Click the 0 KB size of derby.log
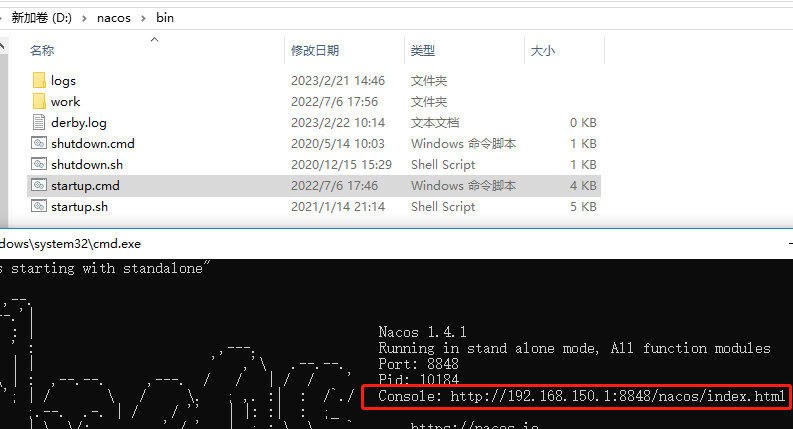This screenshot has width=793, height=429. tap(583, 122)
